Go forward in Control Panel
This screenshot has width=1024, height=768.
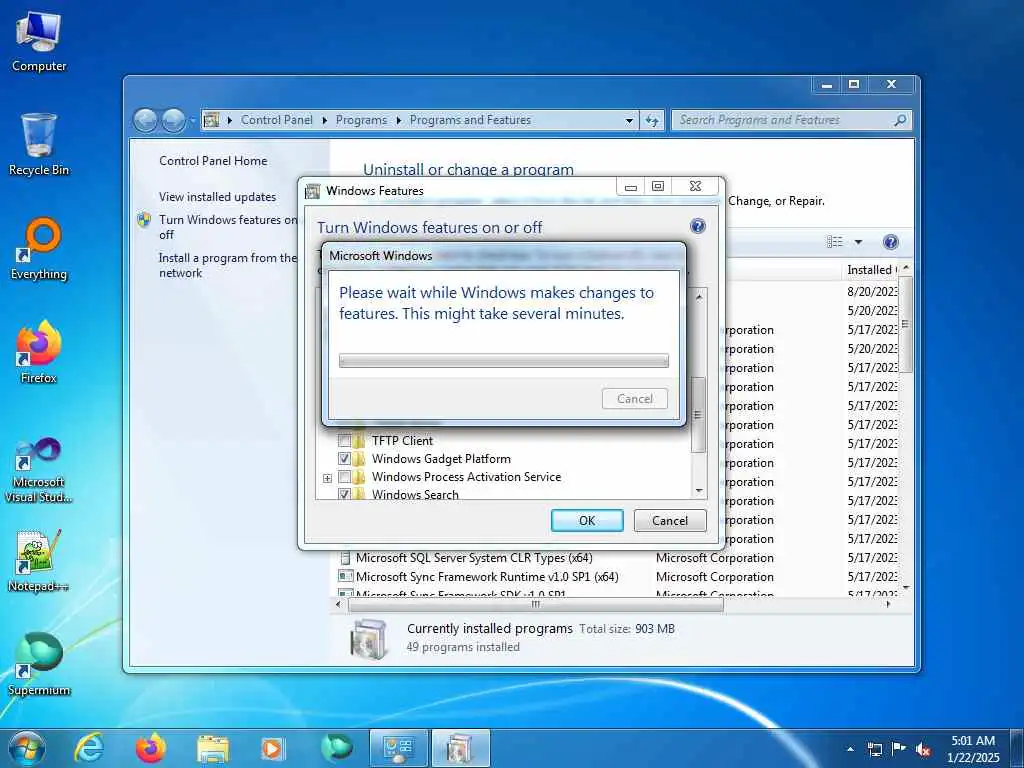tap(173, 120)
